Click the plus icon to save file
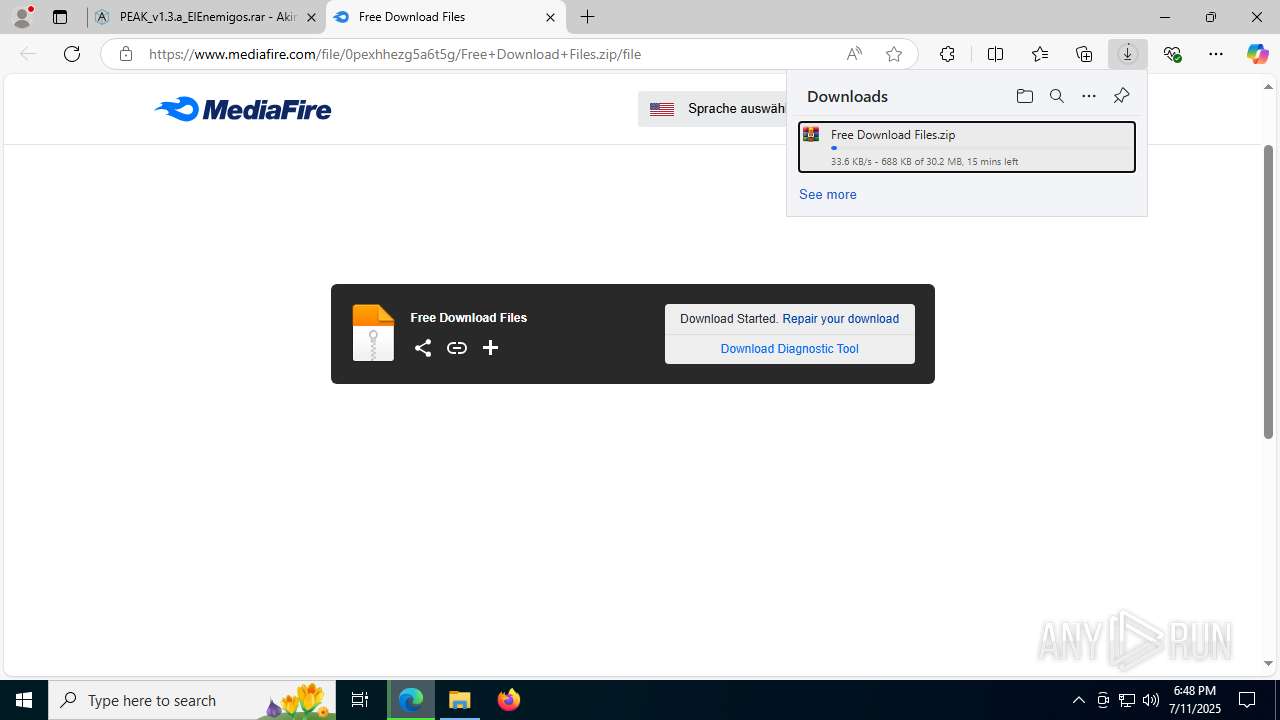Image resolution: width=1280 pixels, height=720 pixels. [x=490, y=348]
